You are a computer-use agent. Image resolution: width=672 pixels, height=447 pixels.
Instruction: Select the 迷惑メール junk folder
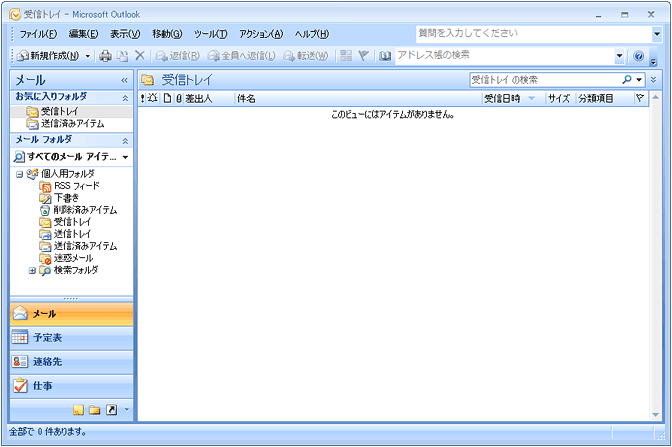point(66,258)
